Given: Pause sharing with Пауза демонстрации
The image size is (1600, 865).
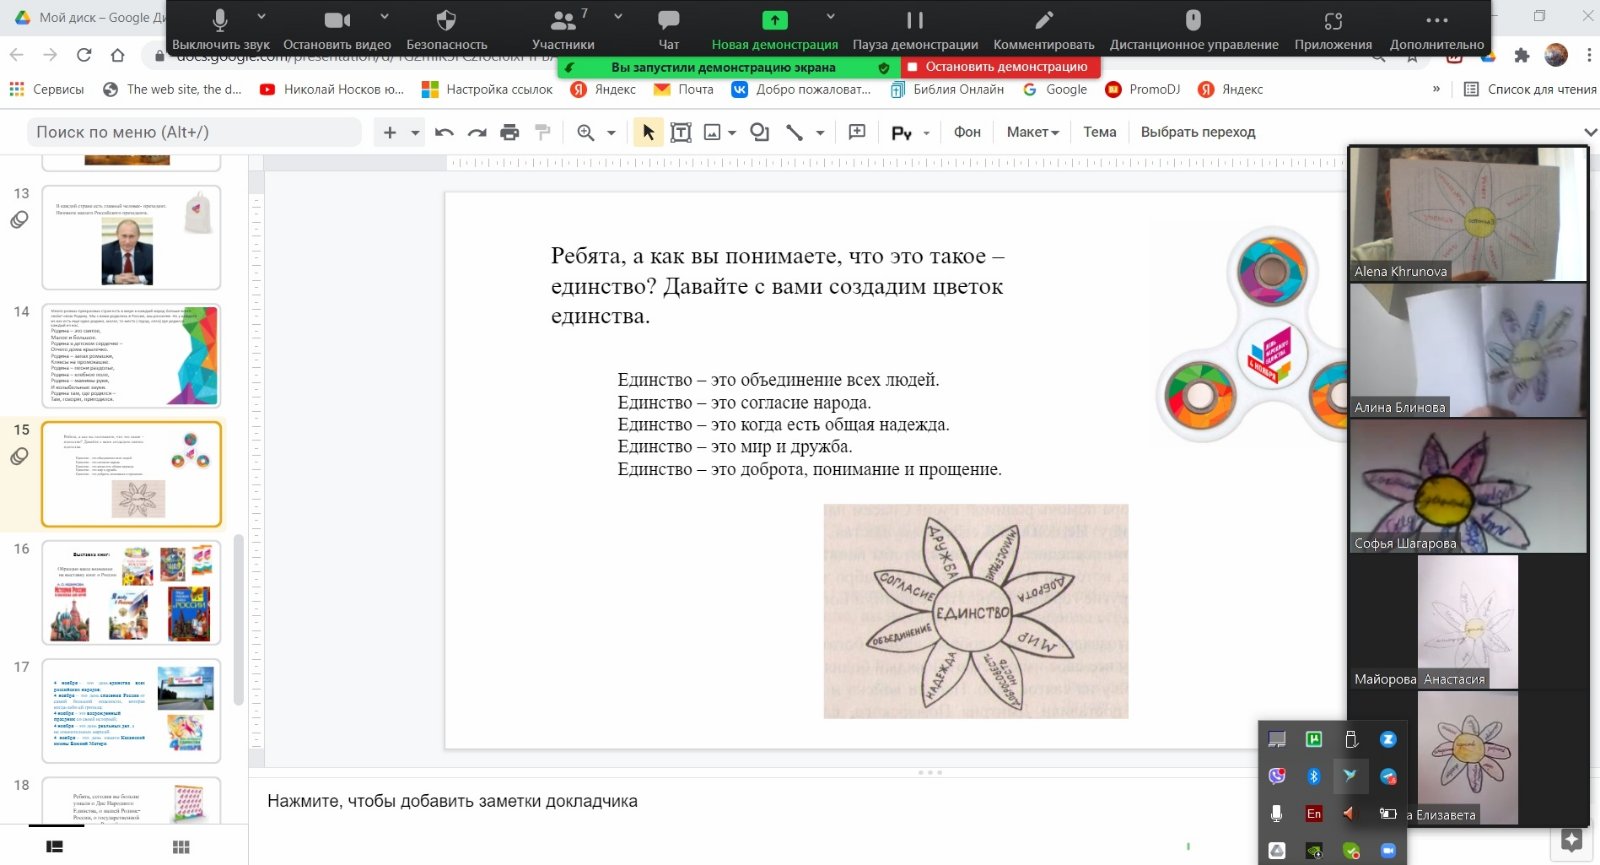Looking at the screenshot, I should coord(915,30).
